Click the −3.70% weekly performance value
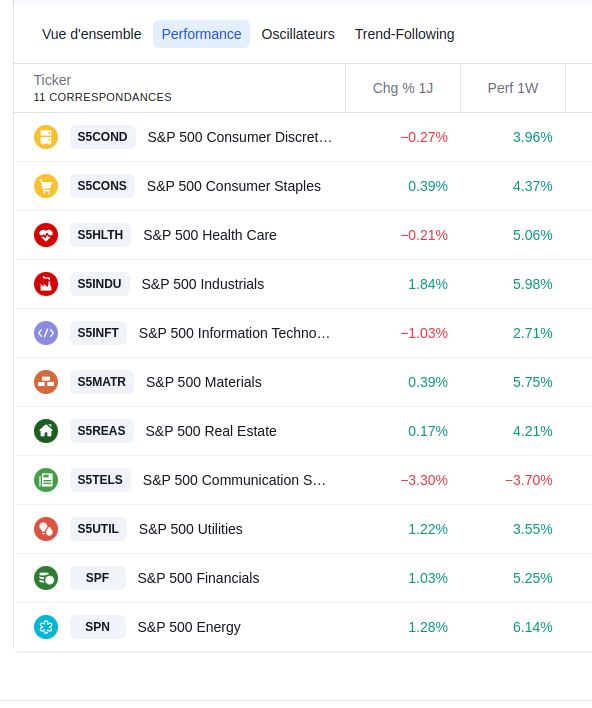This screenshot has height=708, width=592. tap(529, 480)
